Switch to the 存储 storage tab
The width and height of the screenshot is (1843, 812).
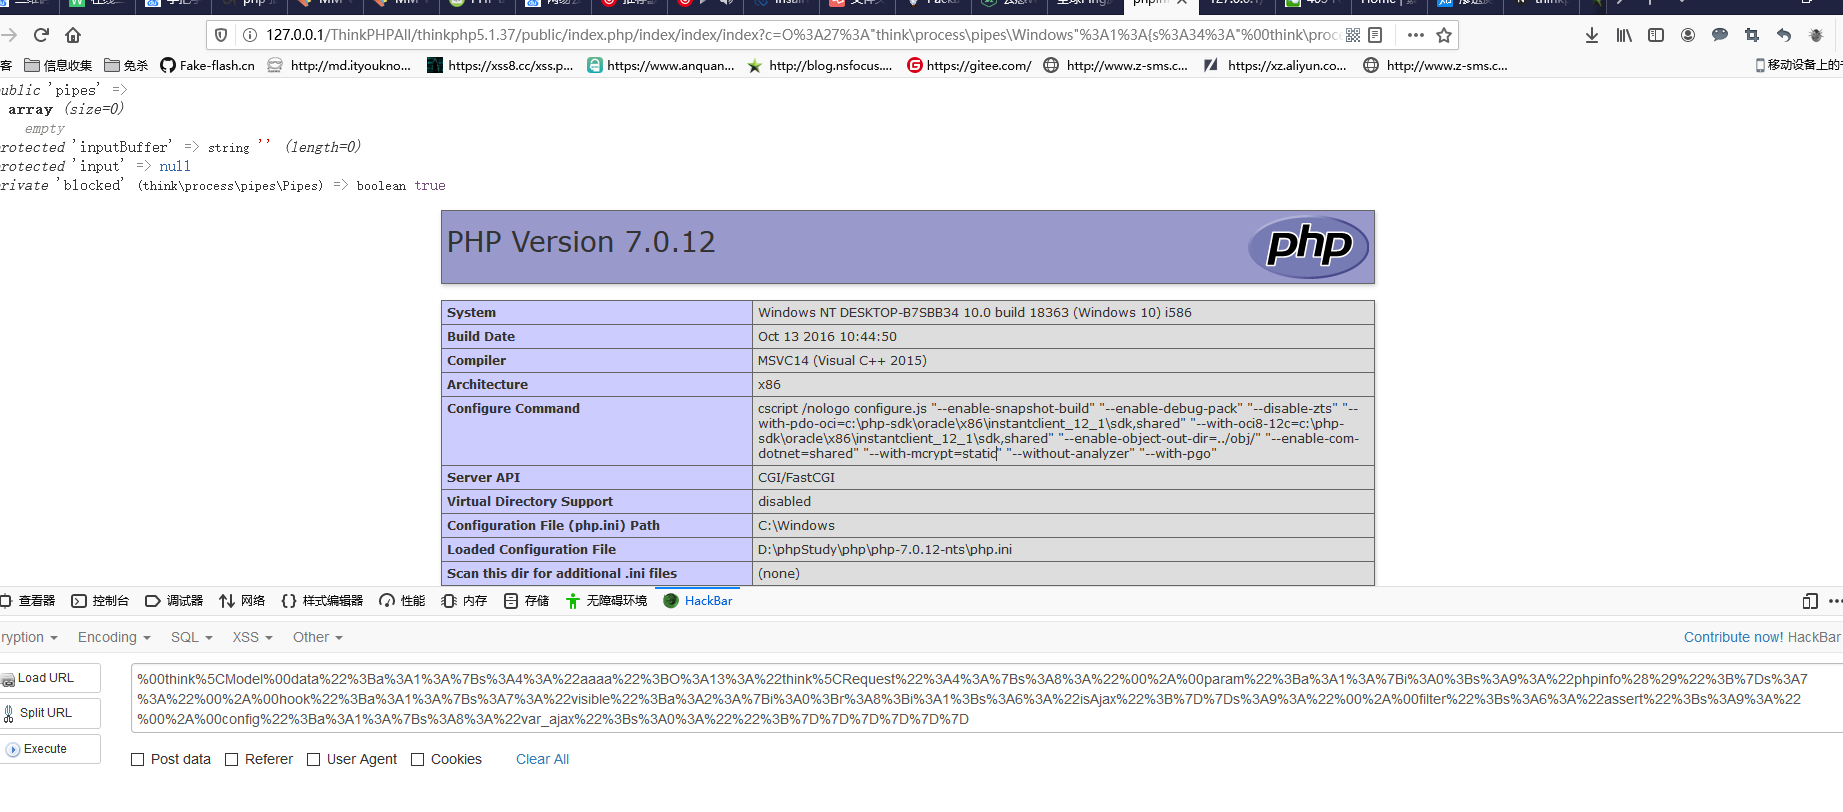(x=527, y=601)
